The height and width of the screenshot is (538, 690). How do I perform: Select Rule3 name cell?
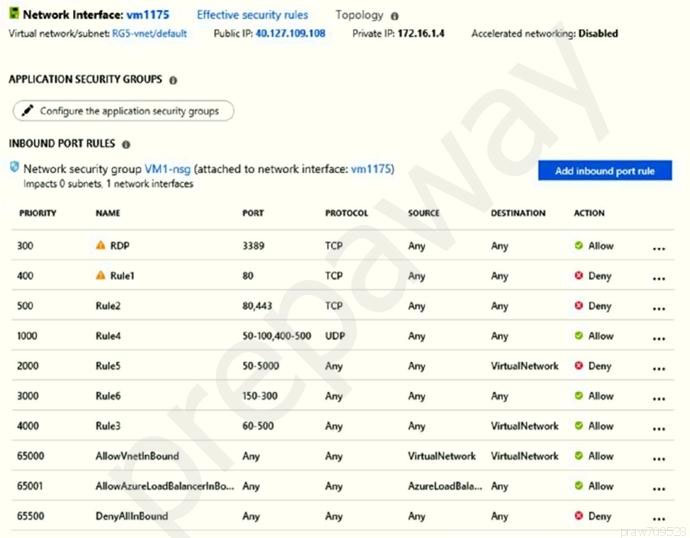pyautogui.click(x=108, y=426)
